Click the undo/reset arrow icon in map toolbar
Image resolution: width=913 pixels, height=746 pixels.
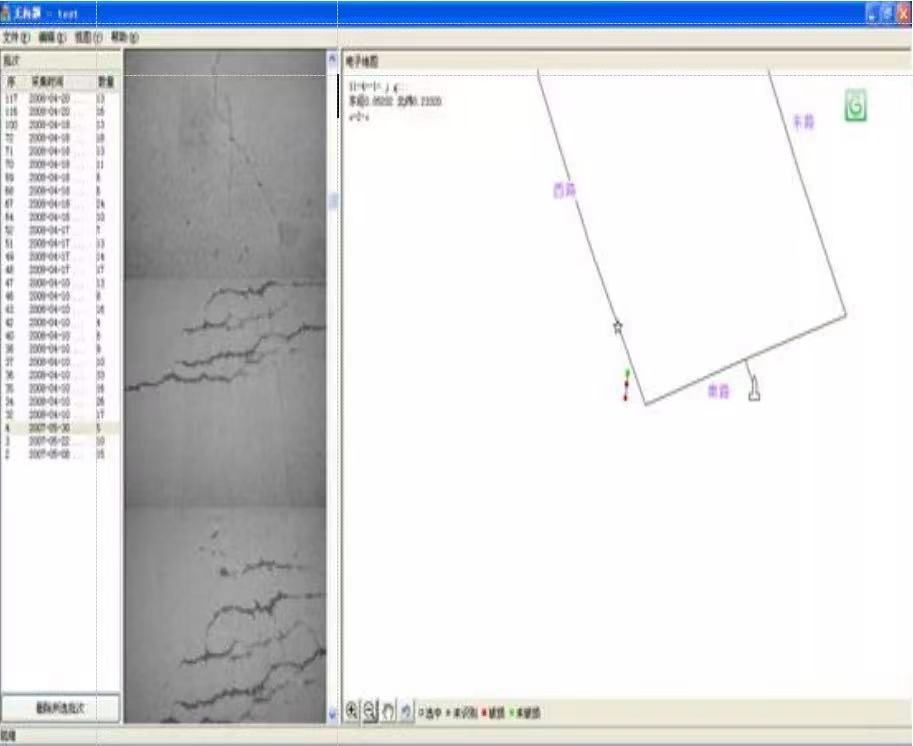point(406,711)
